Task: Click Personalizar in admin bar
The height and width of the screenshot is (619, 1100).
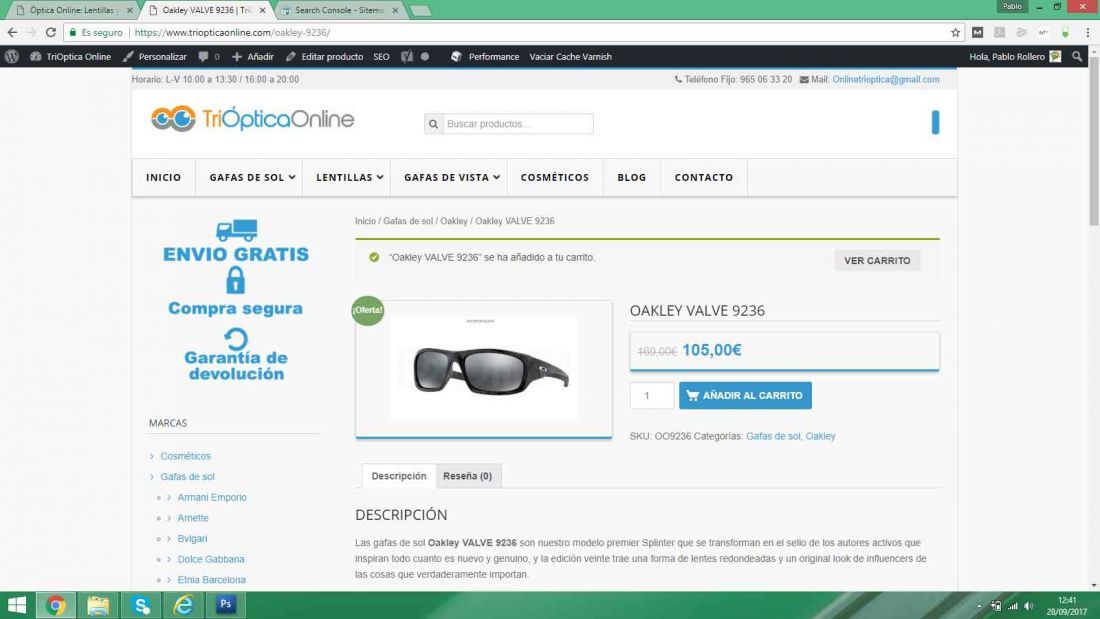Action: (x=155, y=57)
